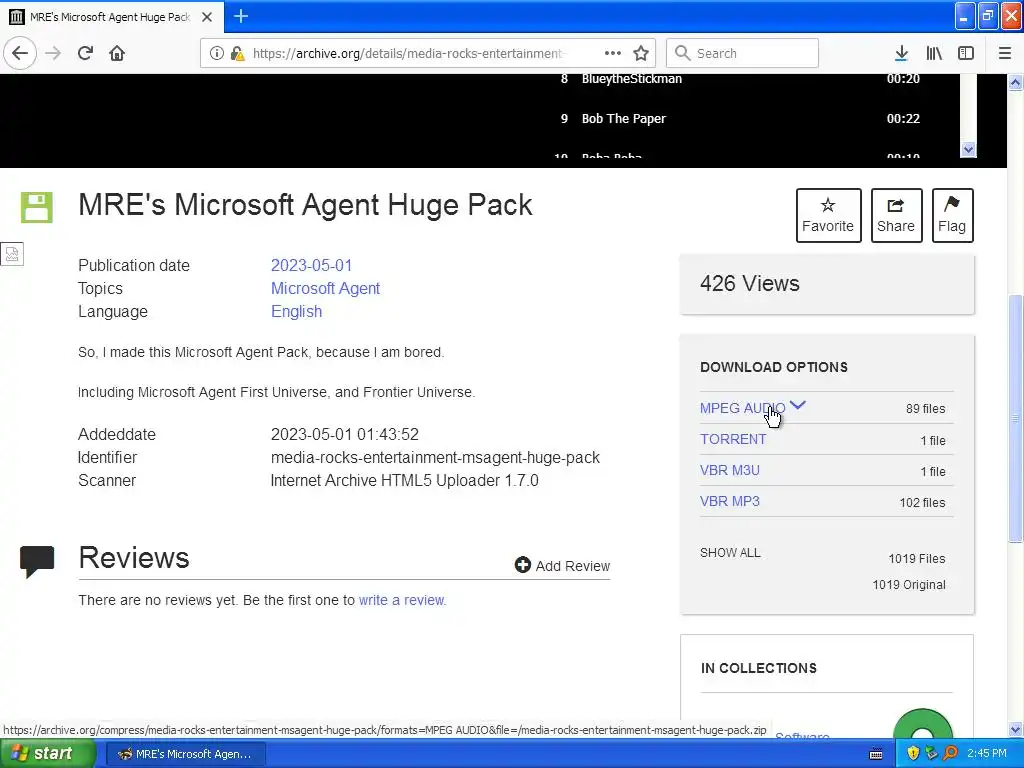The width and height of the screenshot is (1024, 768).
Task: Toggle the browser sidebar view
Action: 966,53
